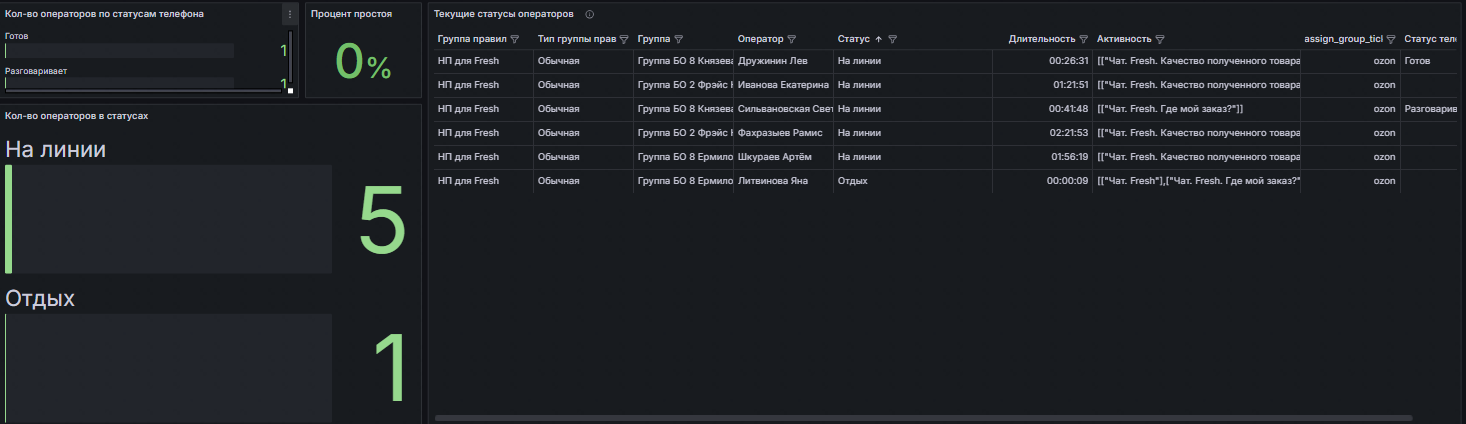This screenshot has height=424, width=1466.
Task: Click the table's horizontal scrollbar
Action: click(x=921, y=418)
